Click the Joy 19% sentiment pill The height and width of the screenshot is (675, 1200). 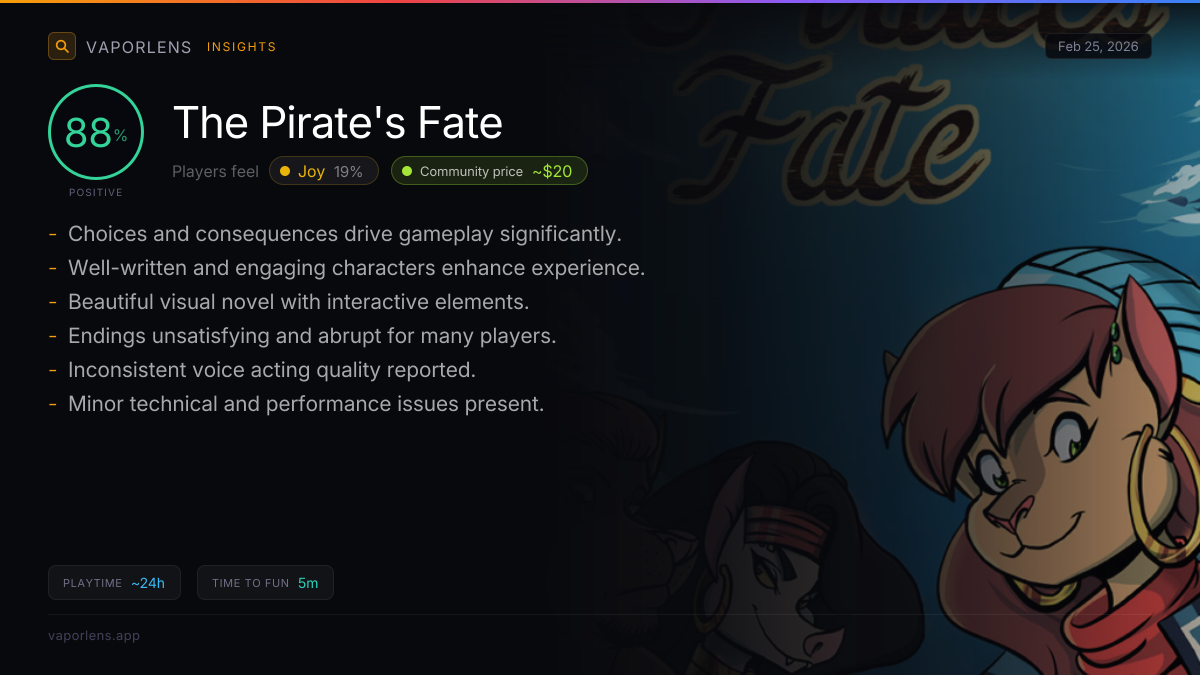pos(323,171)
